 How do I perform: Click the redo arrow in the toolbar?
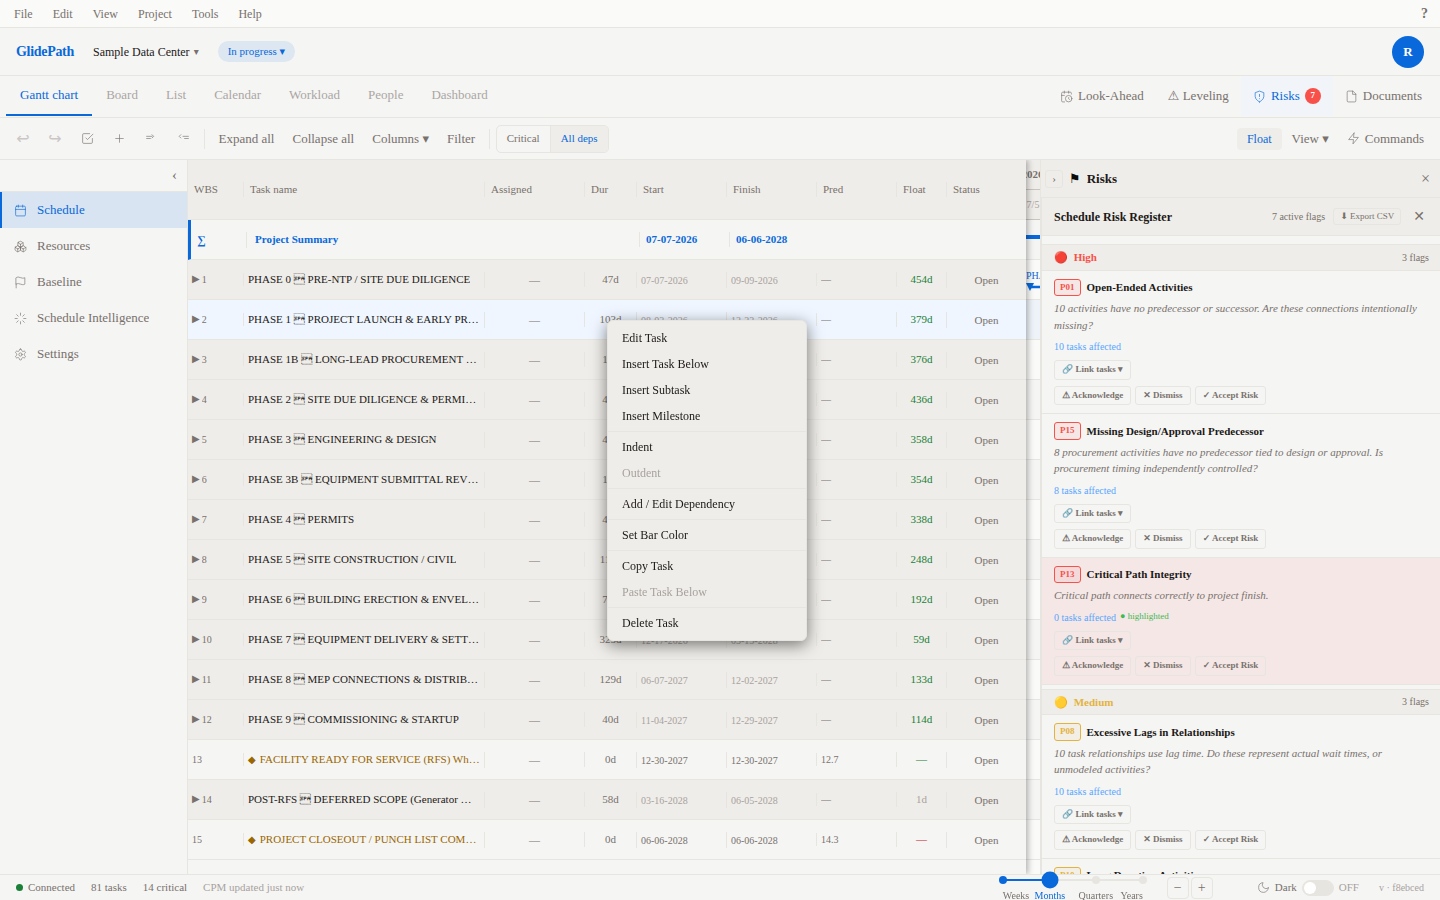(x=55, y=139)
